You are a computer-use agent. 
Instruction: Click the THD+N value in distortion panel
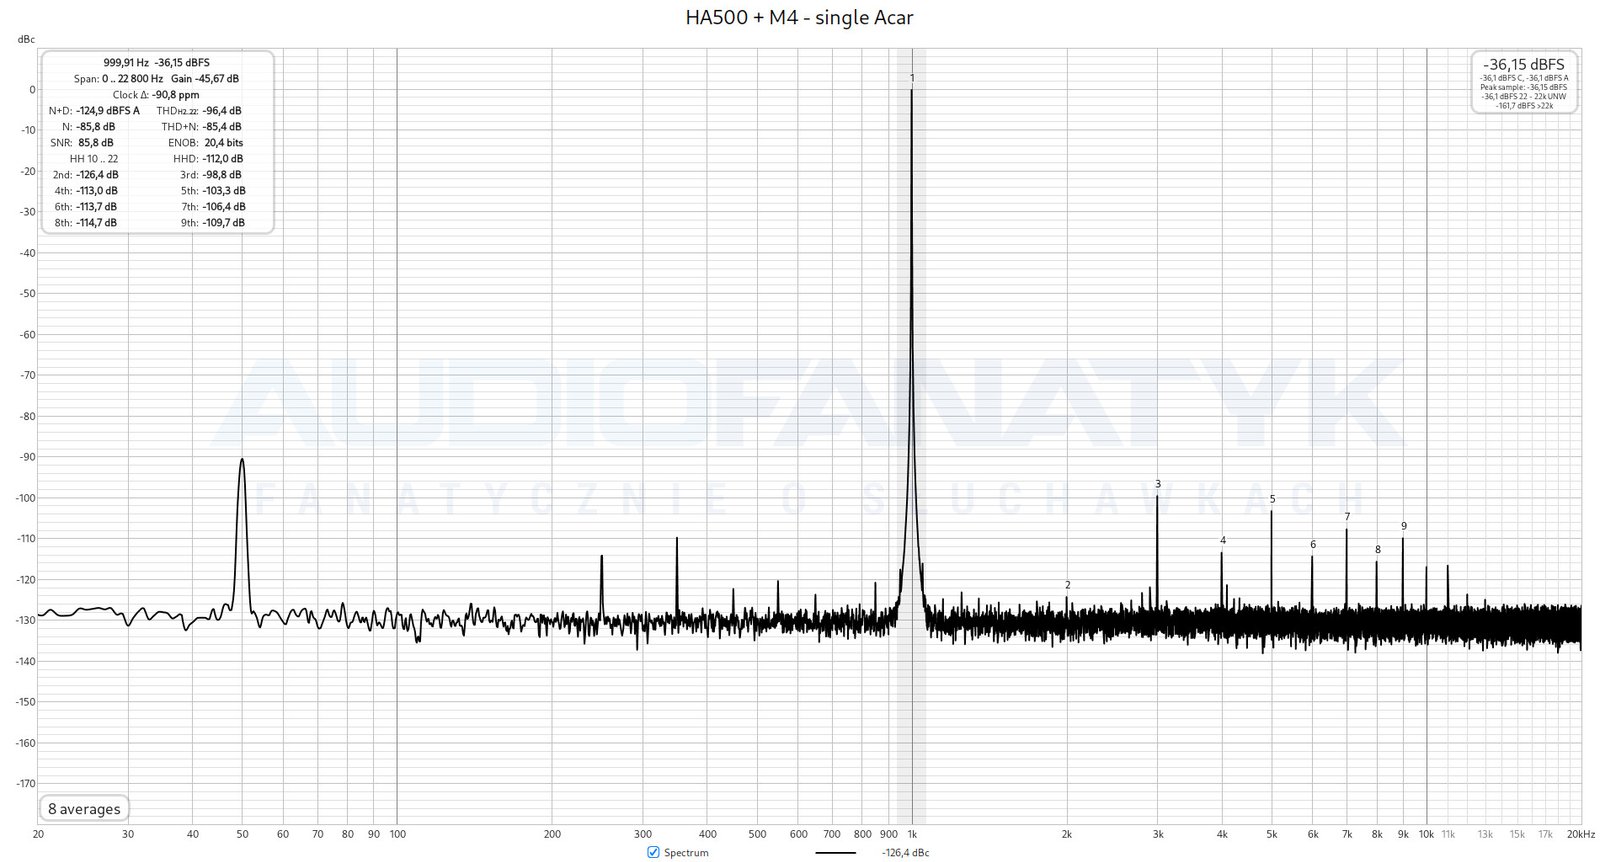pyautogui.click(x=222, y=127)
